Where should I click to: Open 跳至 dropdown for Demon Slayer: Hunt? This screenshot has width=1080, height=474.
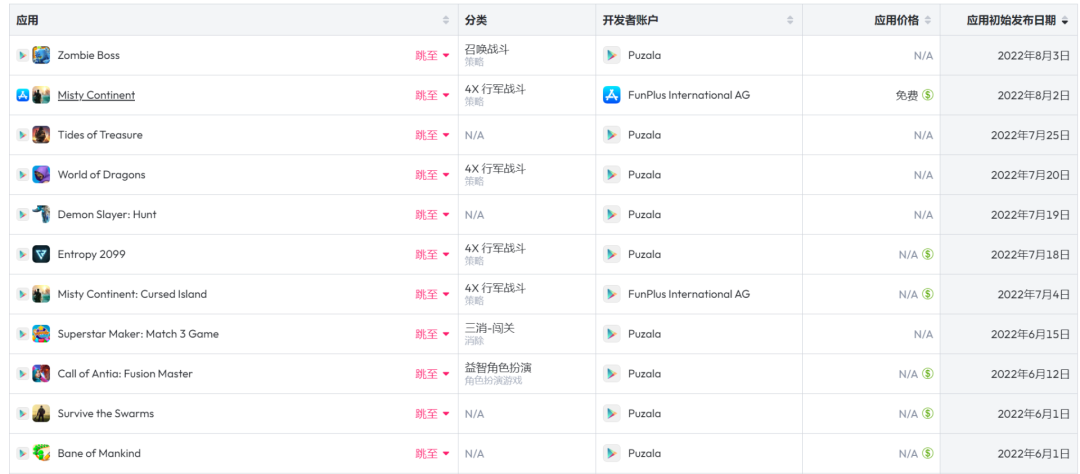pos(433,214)
